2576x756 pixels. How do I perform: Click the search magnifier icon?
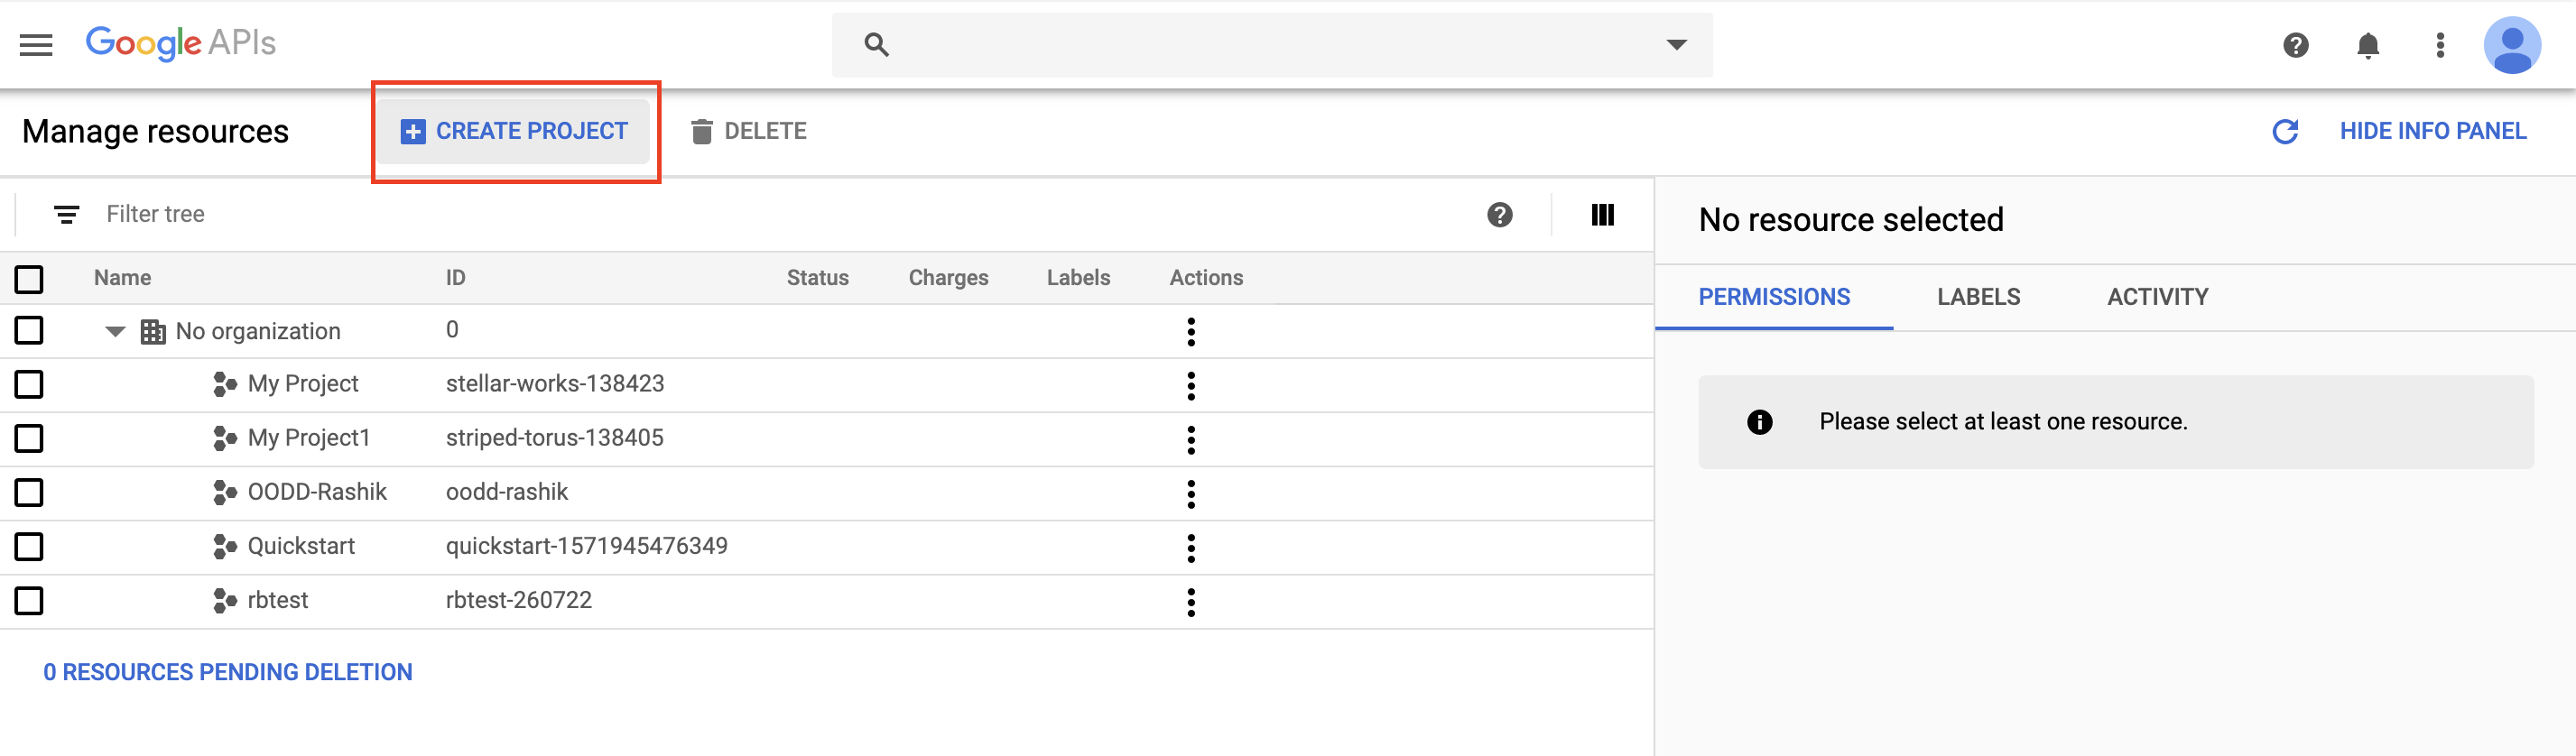(876, 45)
